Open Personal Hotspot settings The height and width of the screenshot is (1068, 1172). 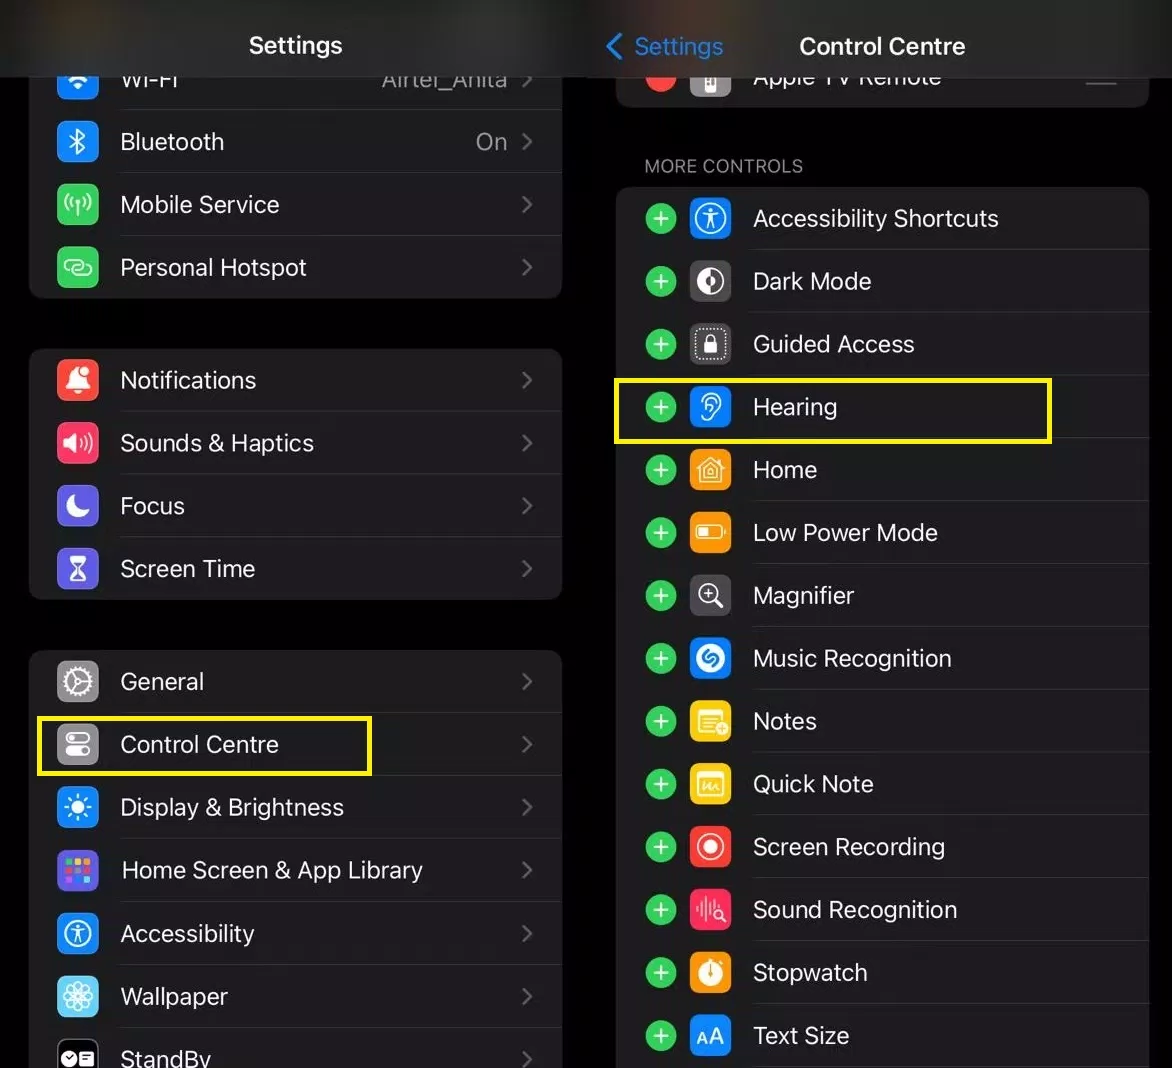[x=213, y=267]
